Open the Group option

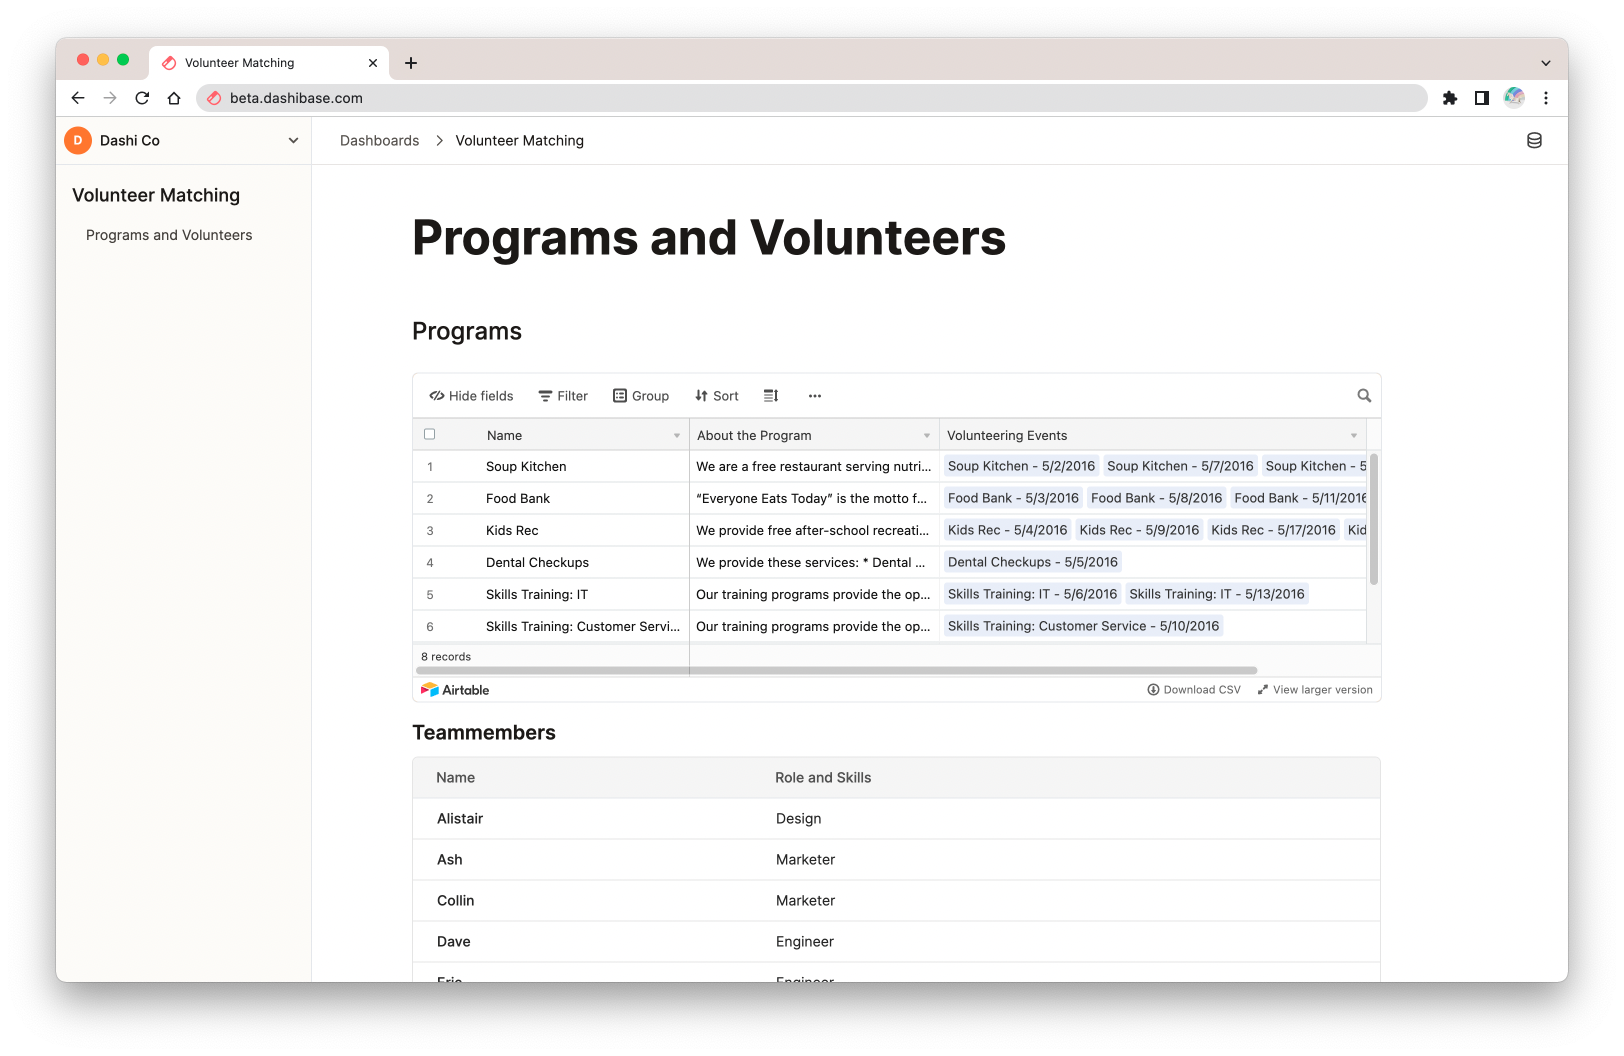pyautogui.click(x=641, y=396)
